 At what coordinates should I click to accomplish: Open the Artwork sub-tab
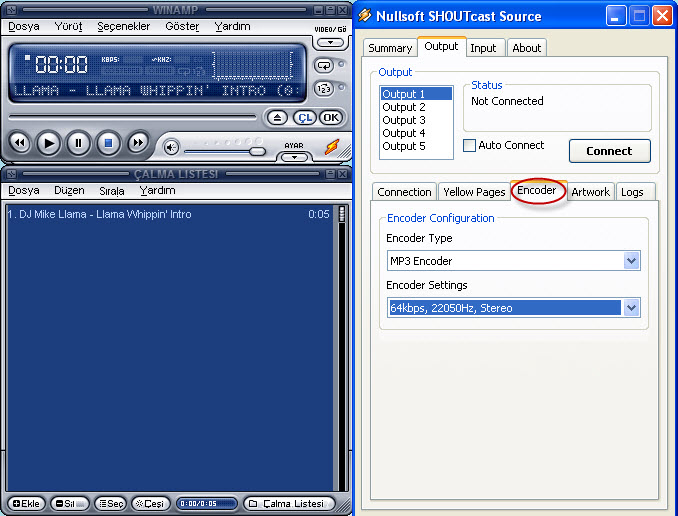click(x=591, y=192)
